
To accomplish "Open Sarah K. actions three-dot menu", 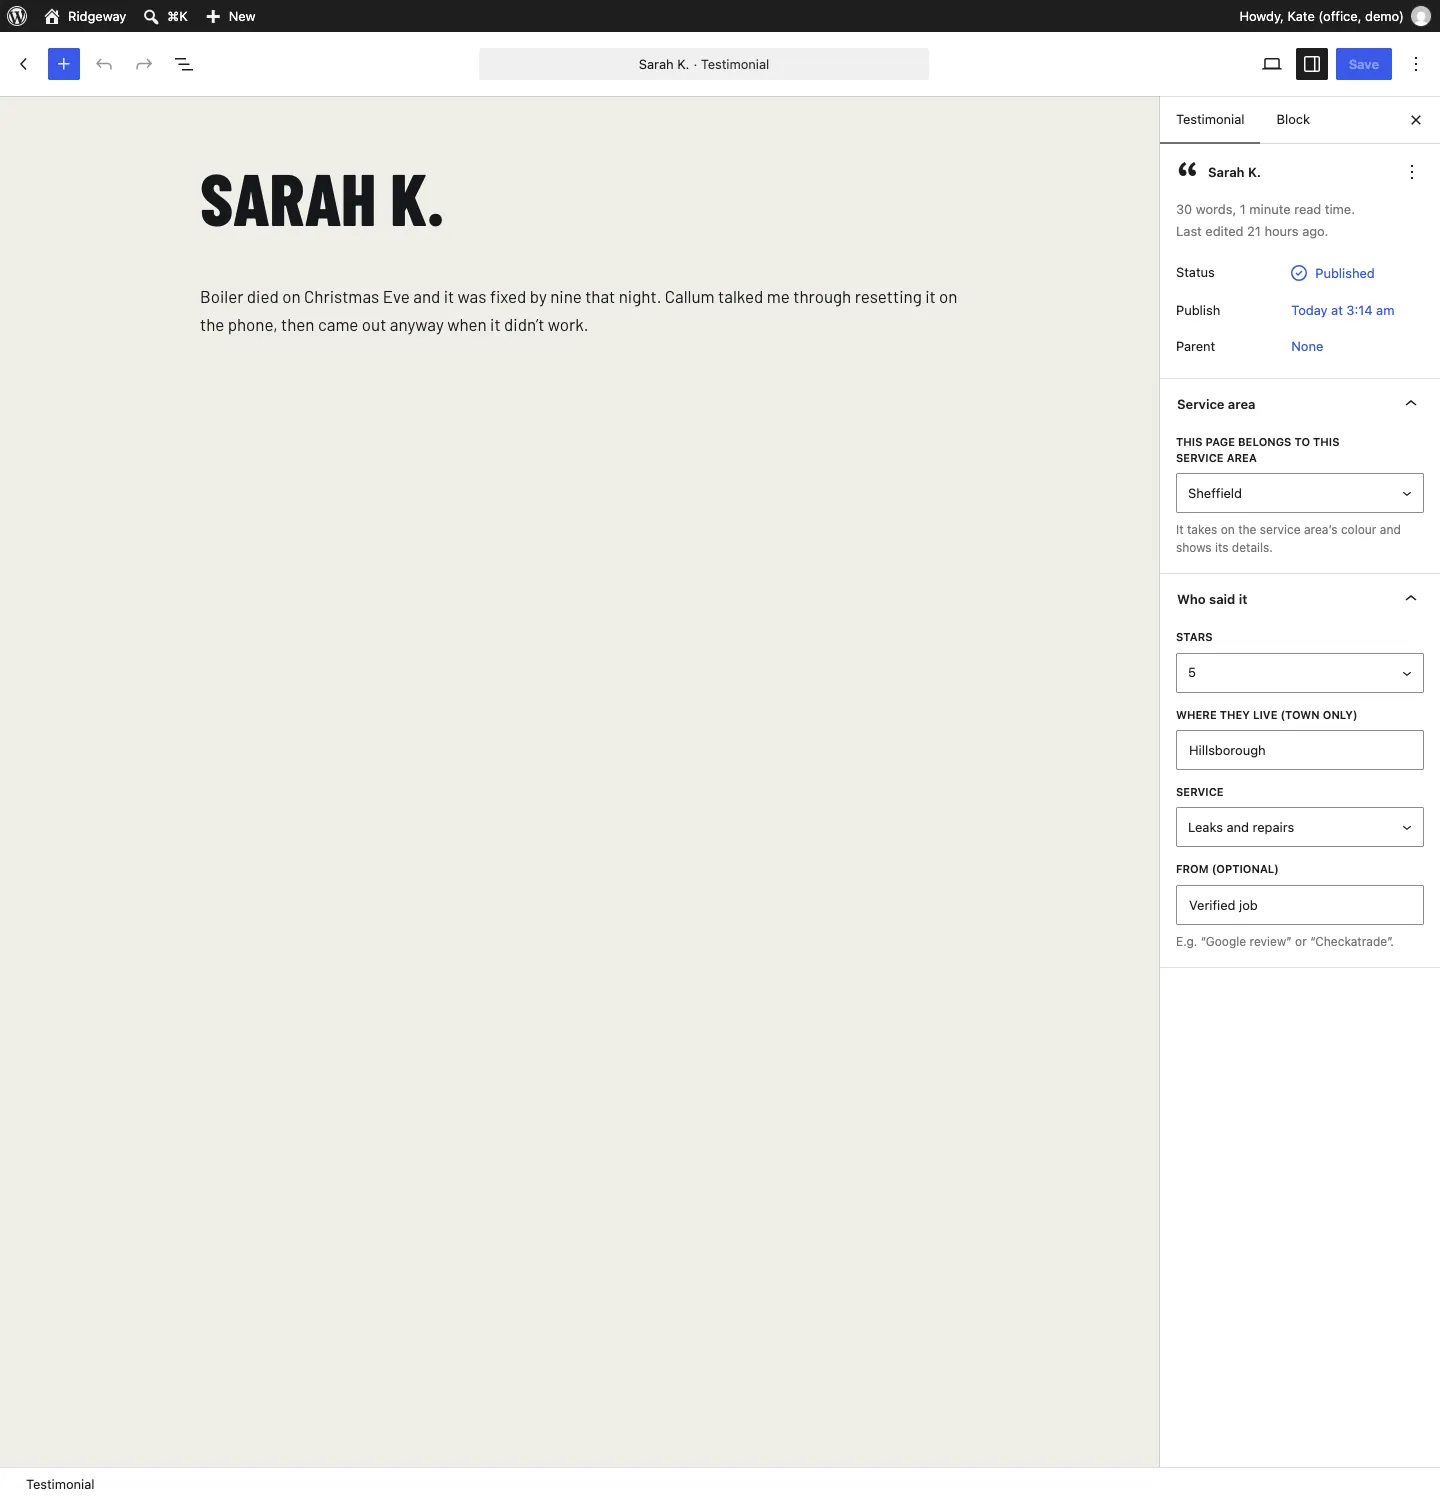I will pos(1412,172).
